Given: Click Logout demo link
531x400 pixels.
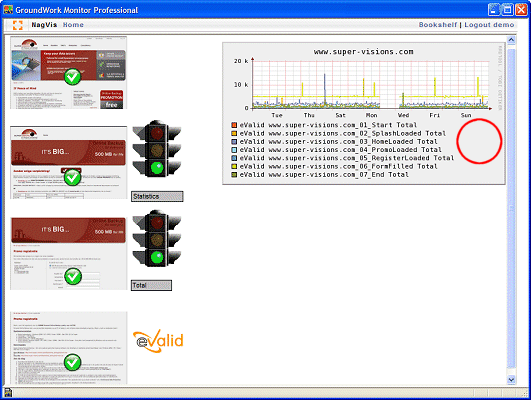Looking at the screenshot, I should click(489, 25).
